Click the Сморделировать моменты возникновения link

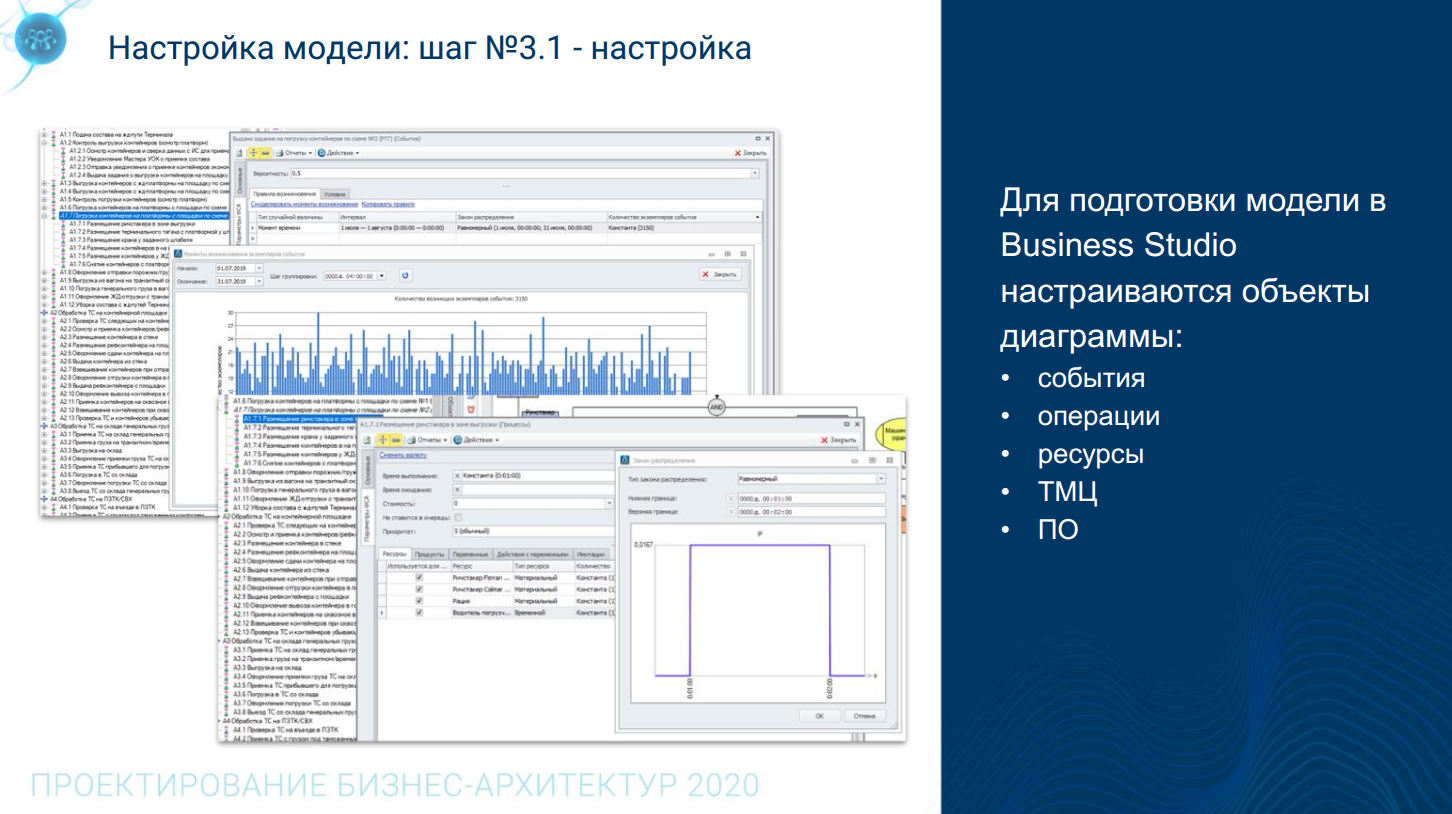304,205
